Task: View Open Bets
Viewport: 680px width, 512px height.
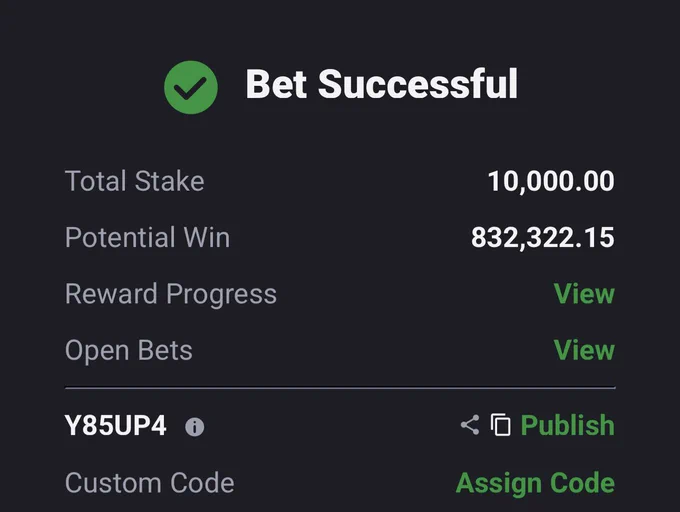Action: [585, 350]
